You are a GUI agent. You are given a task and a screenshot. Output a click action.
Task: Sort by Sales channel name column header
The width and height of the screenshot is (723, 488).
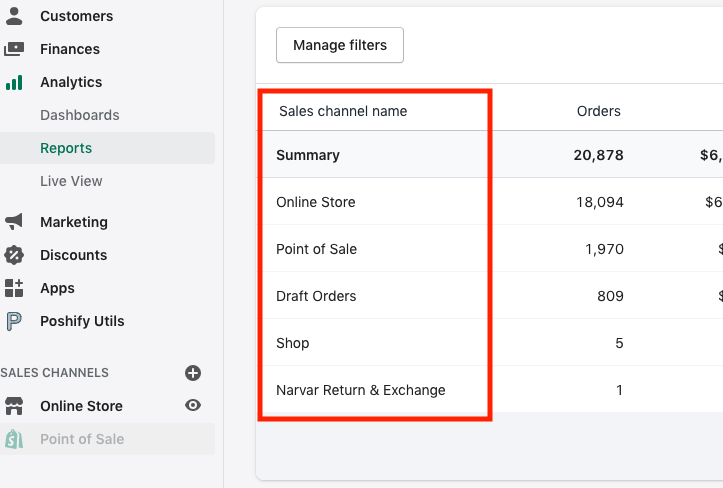[x=343, y=111]
